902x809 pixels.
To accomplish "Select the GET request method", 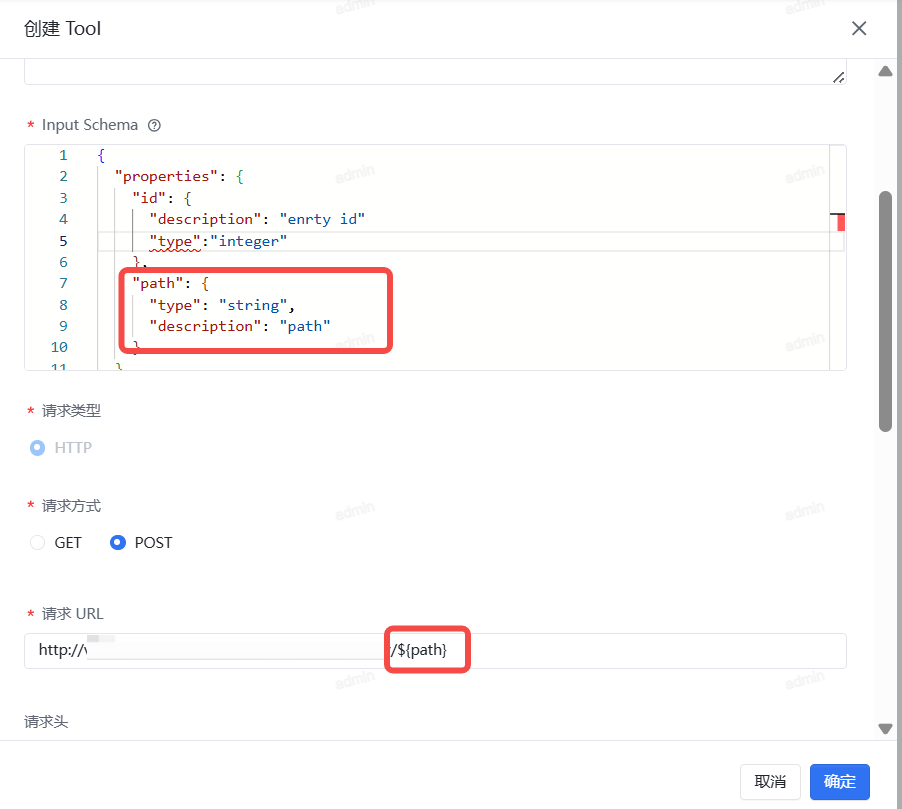I will point(38,543).
